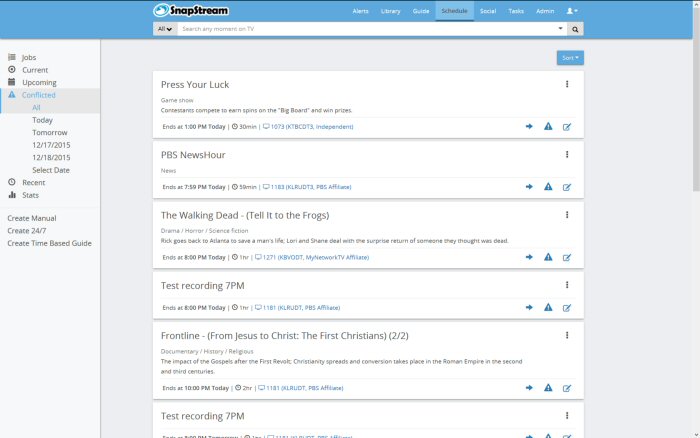Edit the PBS NewsHour recording
700x438 pixels.
[567, 187]
